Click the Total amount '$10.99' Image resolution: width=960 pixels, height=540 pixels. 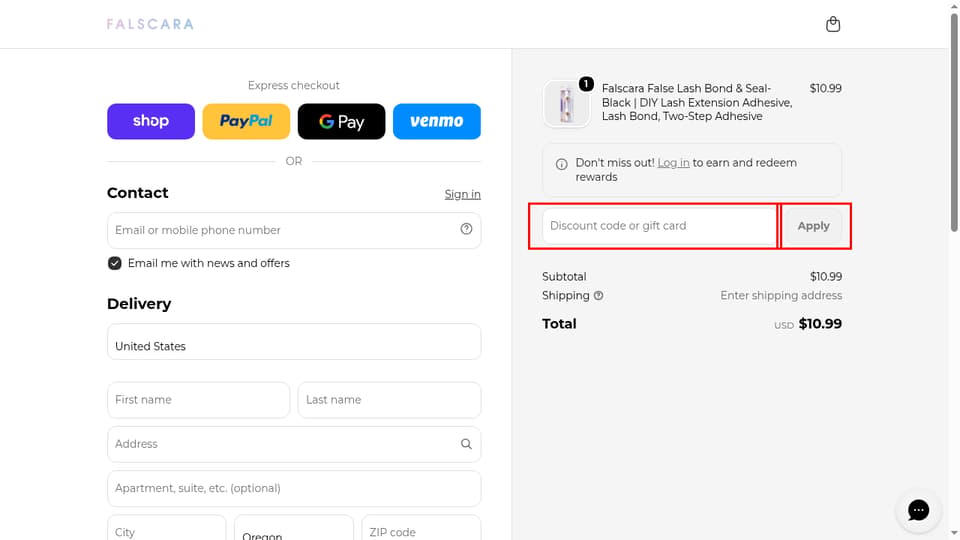820,324
